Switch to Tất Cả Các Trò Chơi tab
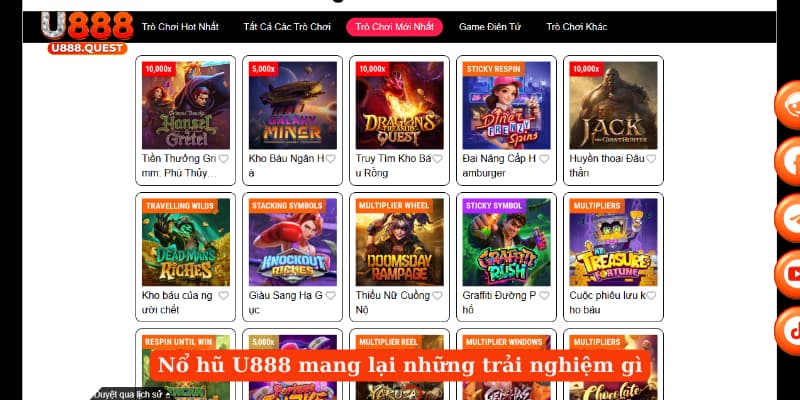The image size is (800, 400). [x=287, y=27]
